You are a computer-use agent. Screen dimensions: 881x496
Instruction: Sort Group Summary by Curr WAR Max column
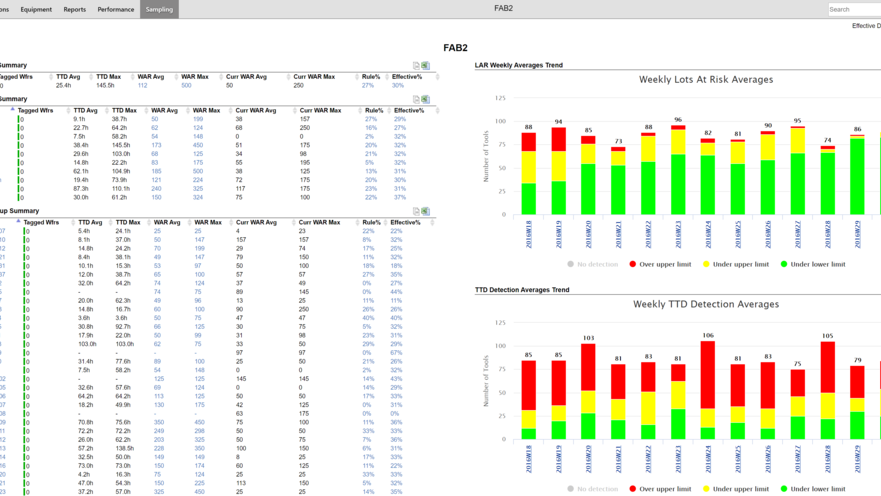tap(319, 222)
